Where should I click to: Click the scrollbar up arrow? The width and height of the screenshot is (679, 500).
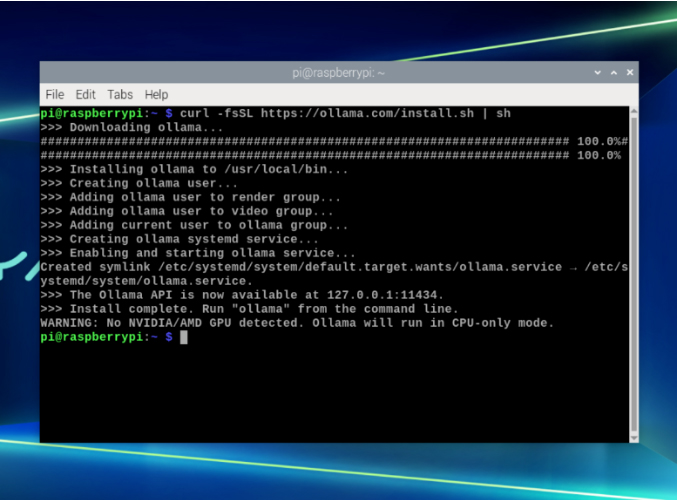(x=634, y=111)
